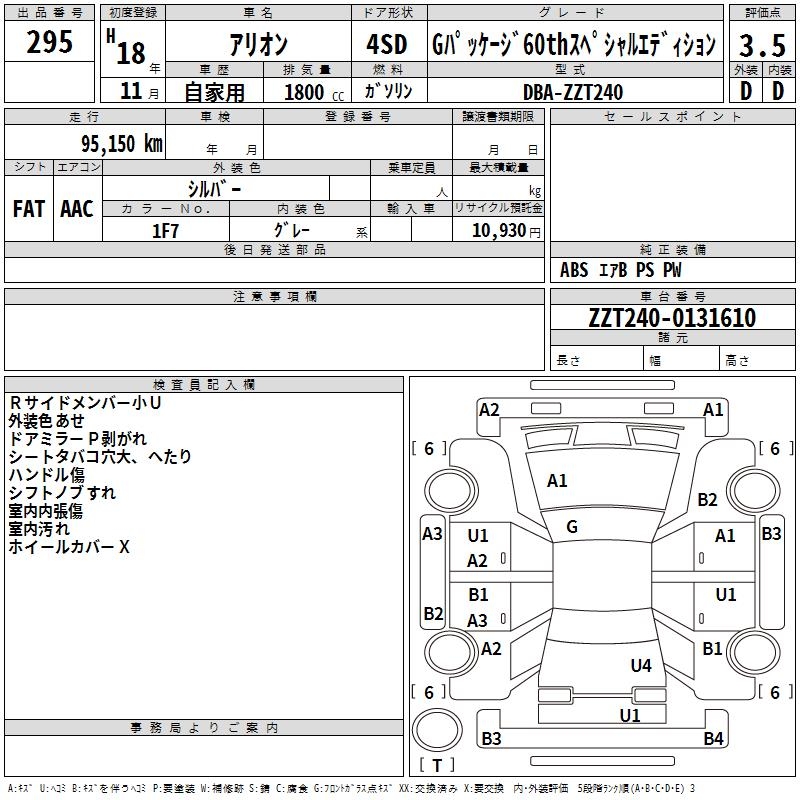The height and width of the screenshot is (800, 800).
Task: Click the 高さ dimension cell
Action: coord(757,360)
